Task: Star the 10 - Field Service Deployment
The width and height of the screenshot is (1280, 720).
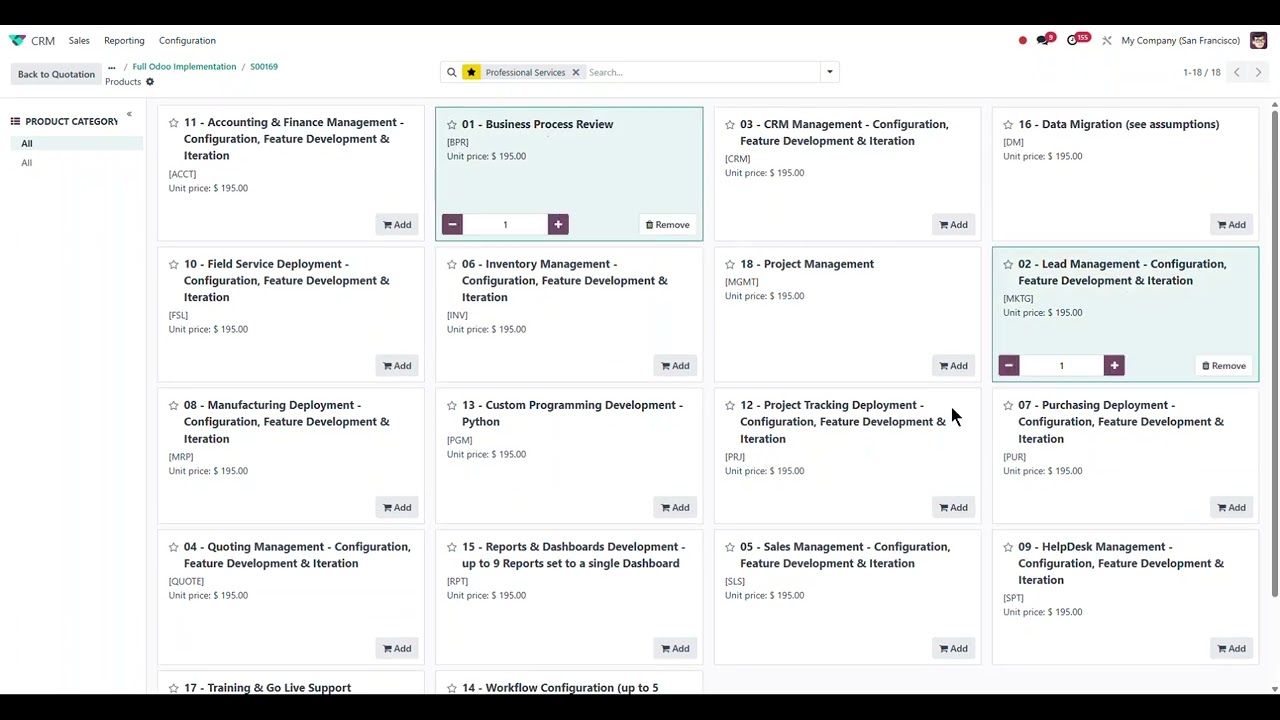Action: click(x=173, y=264)
